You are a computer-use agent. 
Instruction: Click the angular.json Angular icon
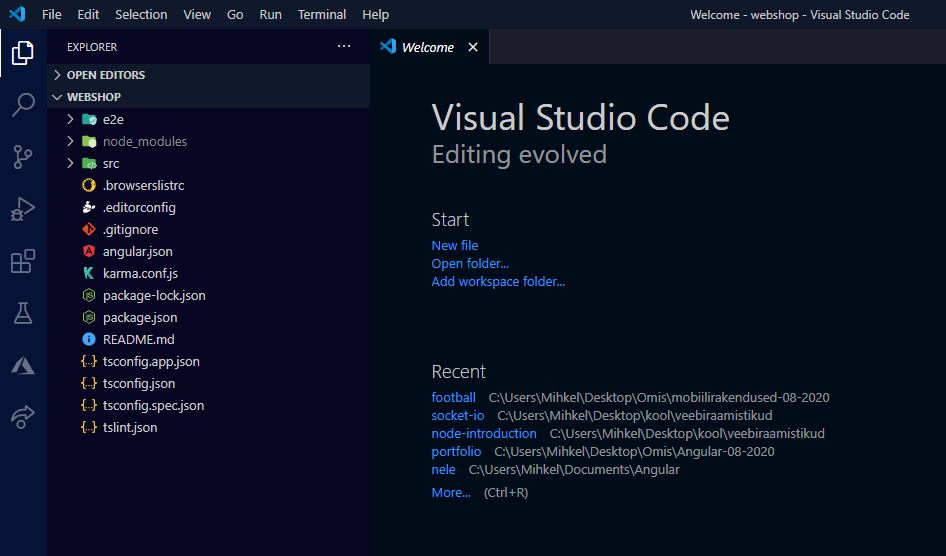[x=89, y=251]
